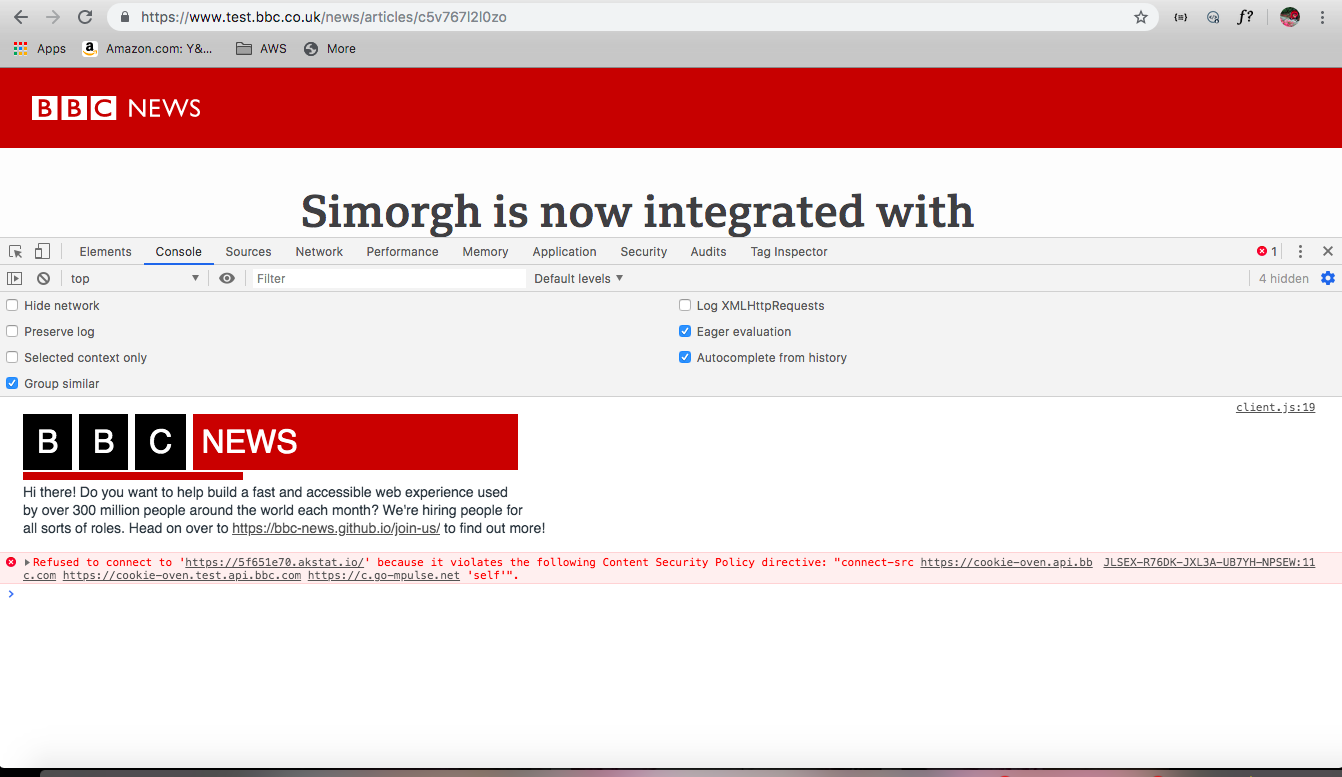This screenshot has width=1342, height=777.
Task: Open the Default levels dropdown
Action: point(578,278)
